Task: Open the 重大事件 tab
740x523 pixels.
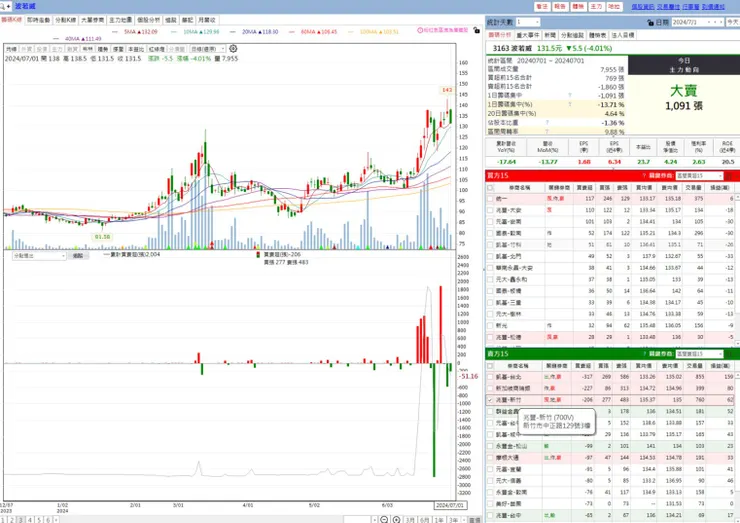Action: coord(528,35)
